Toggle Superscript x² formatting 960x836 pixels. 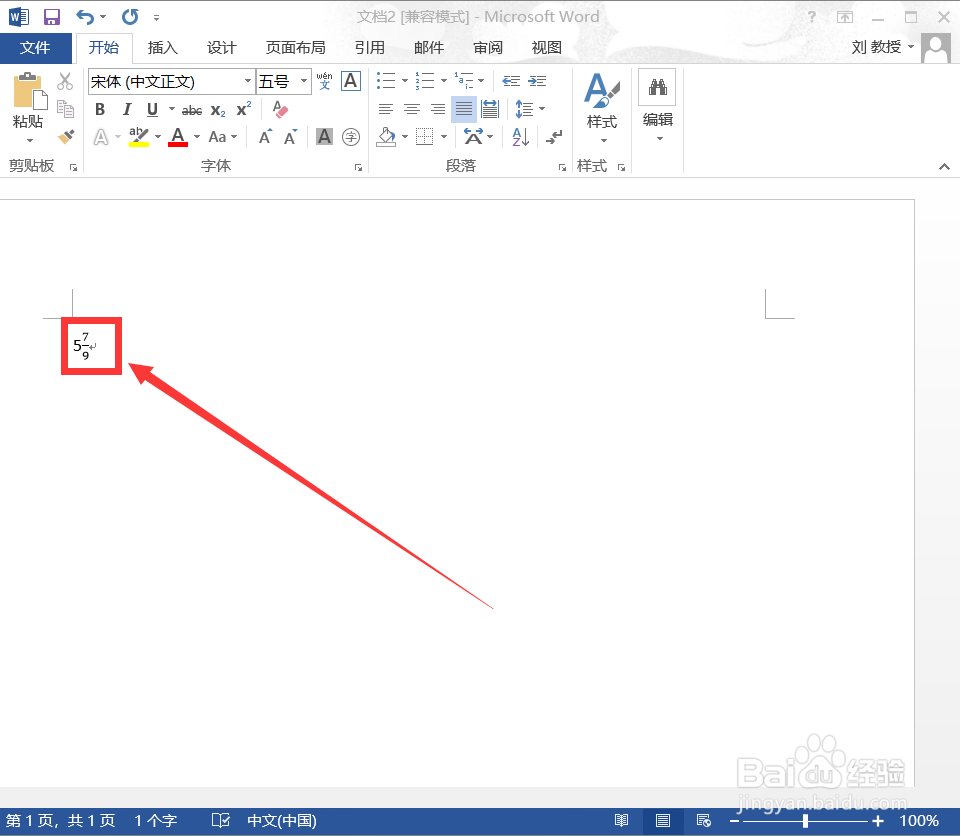click(244, 109)
